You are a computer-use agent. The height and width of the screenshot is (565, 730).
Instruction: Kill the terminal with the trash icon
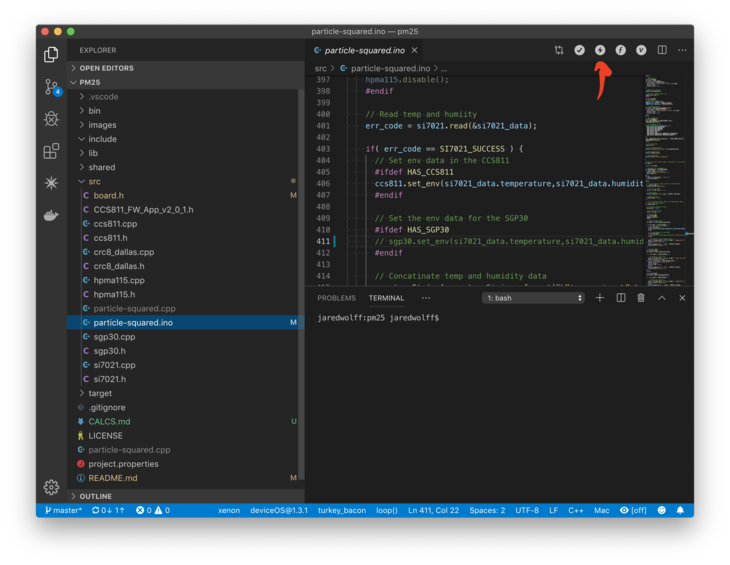pyautogui.click(x=641, y=298)
